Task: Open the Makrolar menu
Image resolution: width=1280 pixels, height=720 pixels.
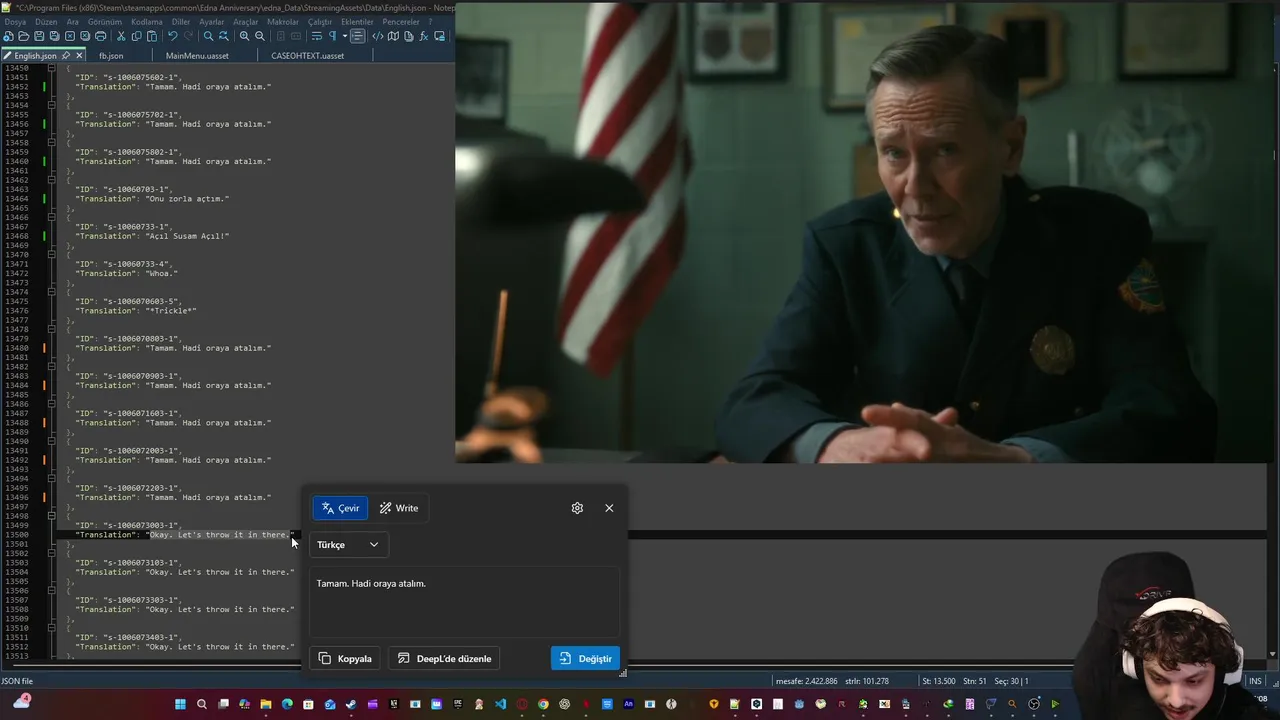Action: [x=283, y=22]
